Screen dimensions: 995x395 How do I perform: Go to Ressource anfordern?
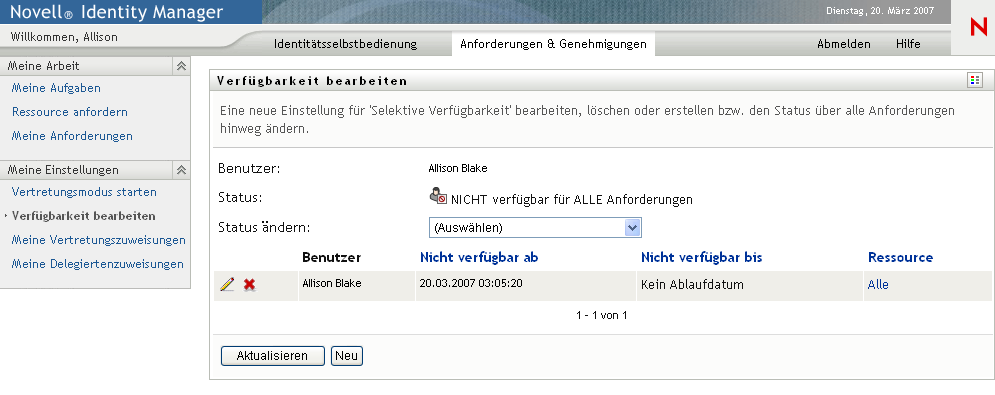click(x=70, y=112)
